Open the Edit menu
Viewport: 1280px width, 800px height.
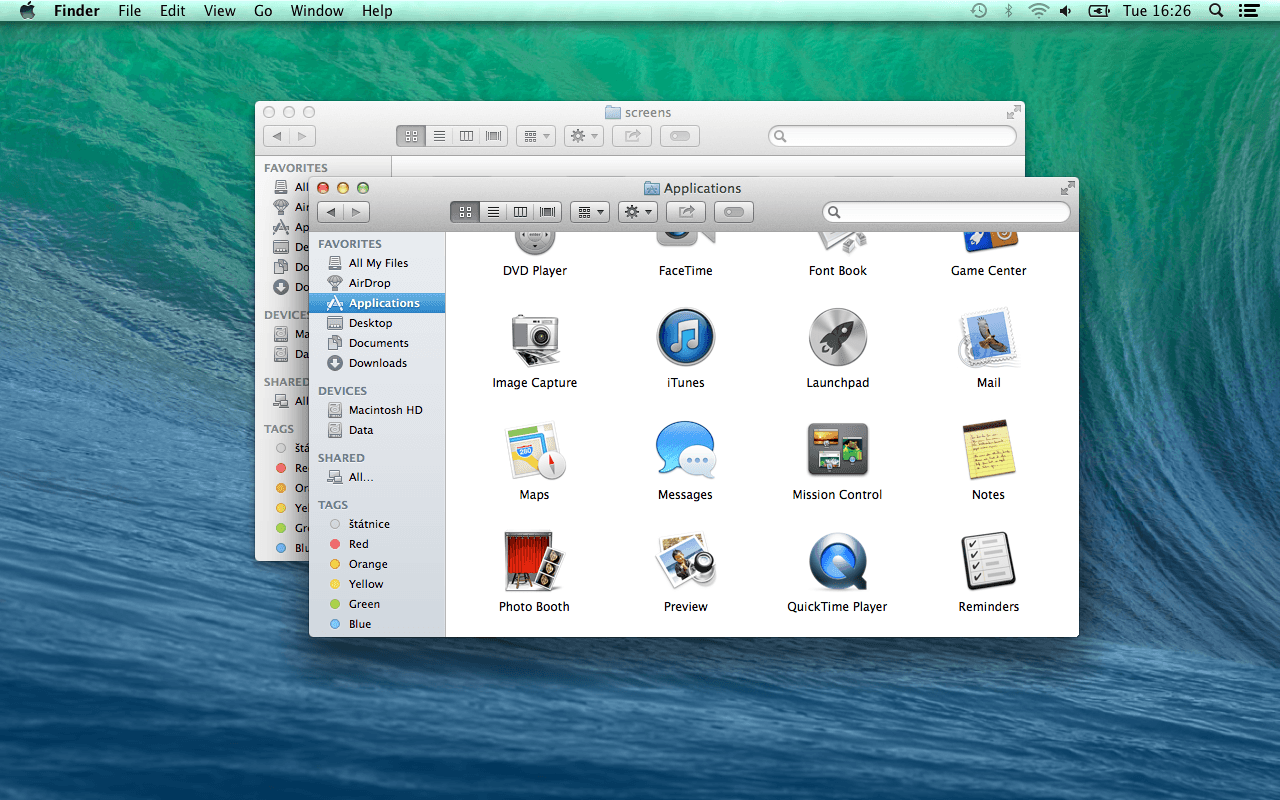click(173, 11)
